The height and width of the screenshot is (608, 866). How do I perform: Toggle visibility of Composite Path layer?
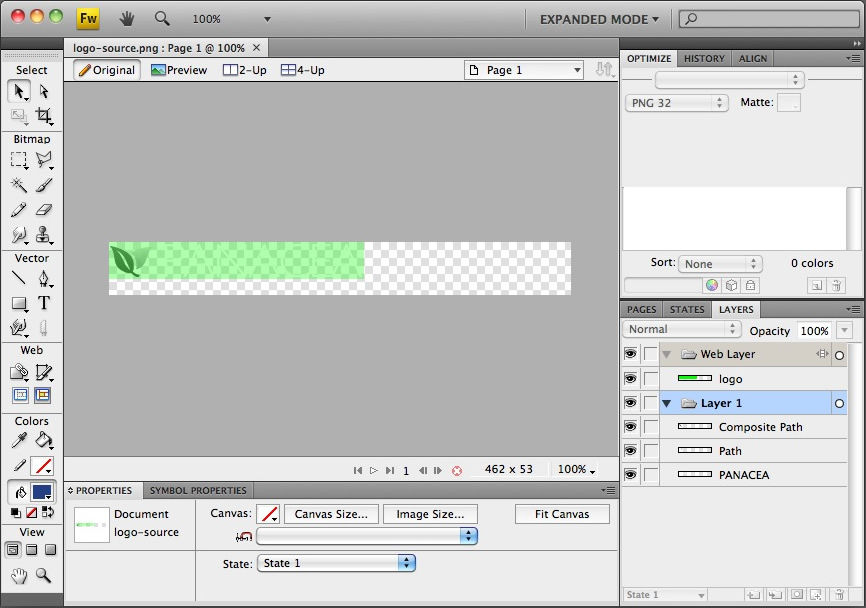[x=630, y=427]
